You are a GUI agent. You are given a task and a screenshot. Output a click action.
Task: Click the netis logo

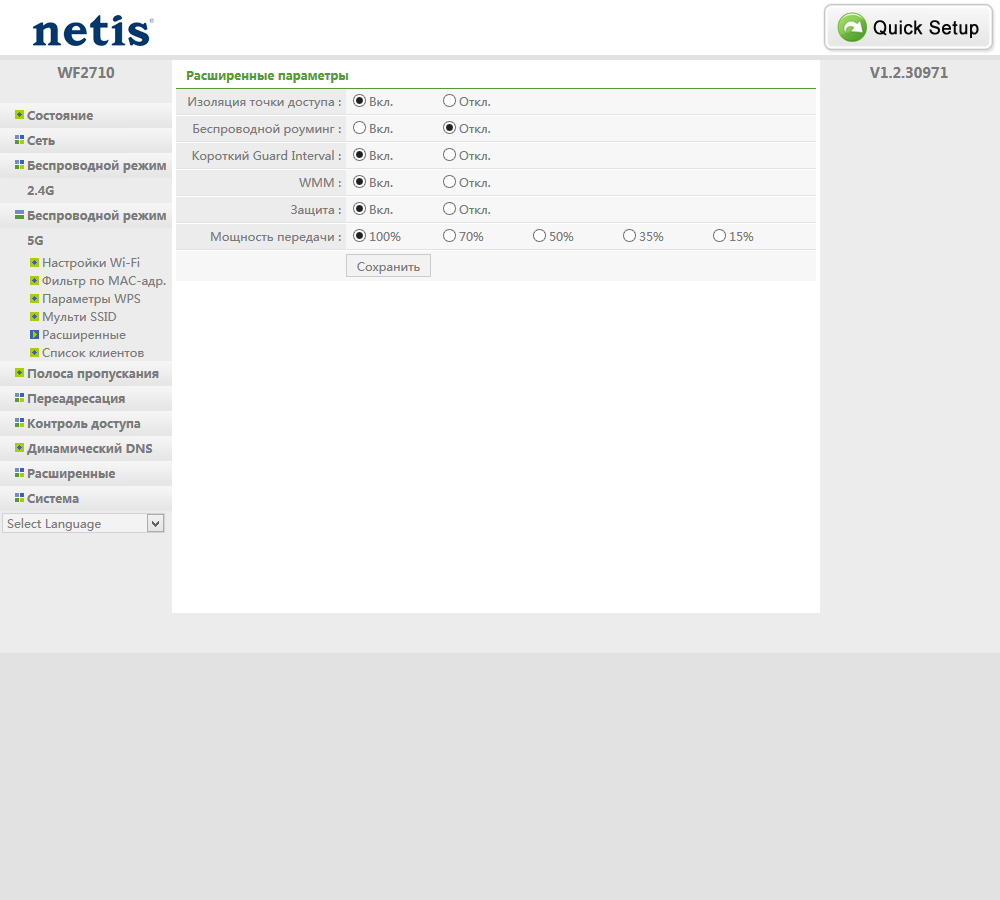(x=92, y=31)
